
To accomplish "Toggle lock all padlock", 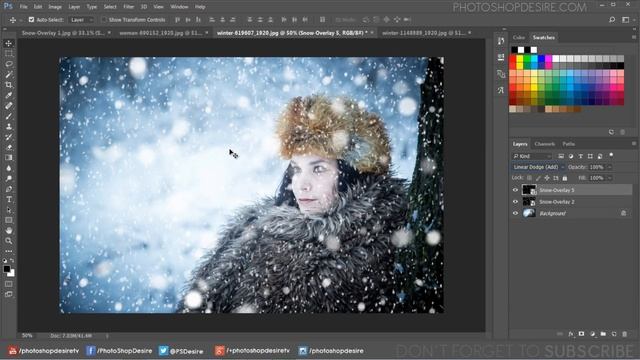I will (565, 178).
